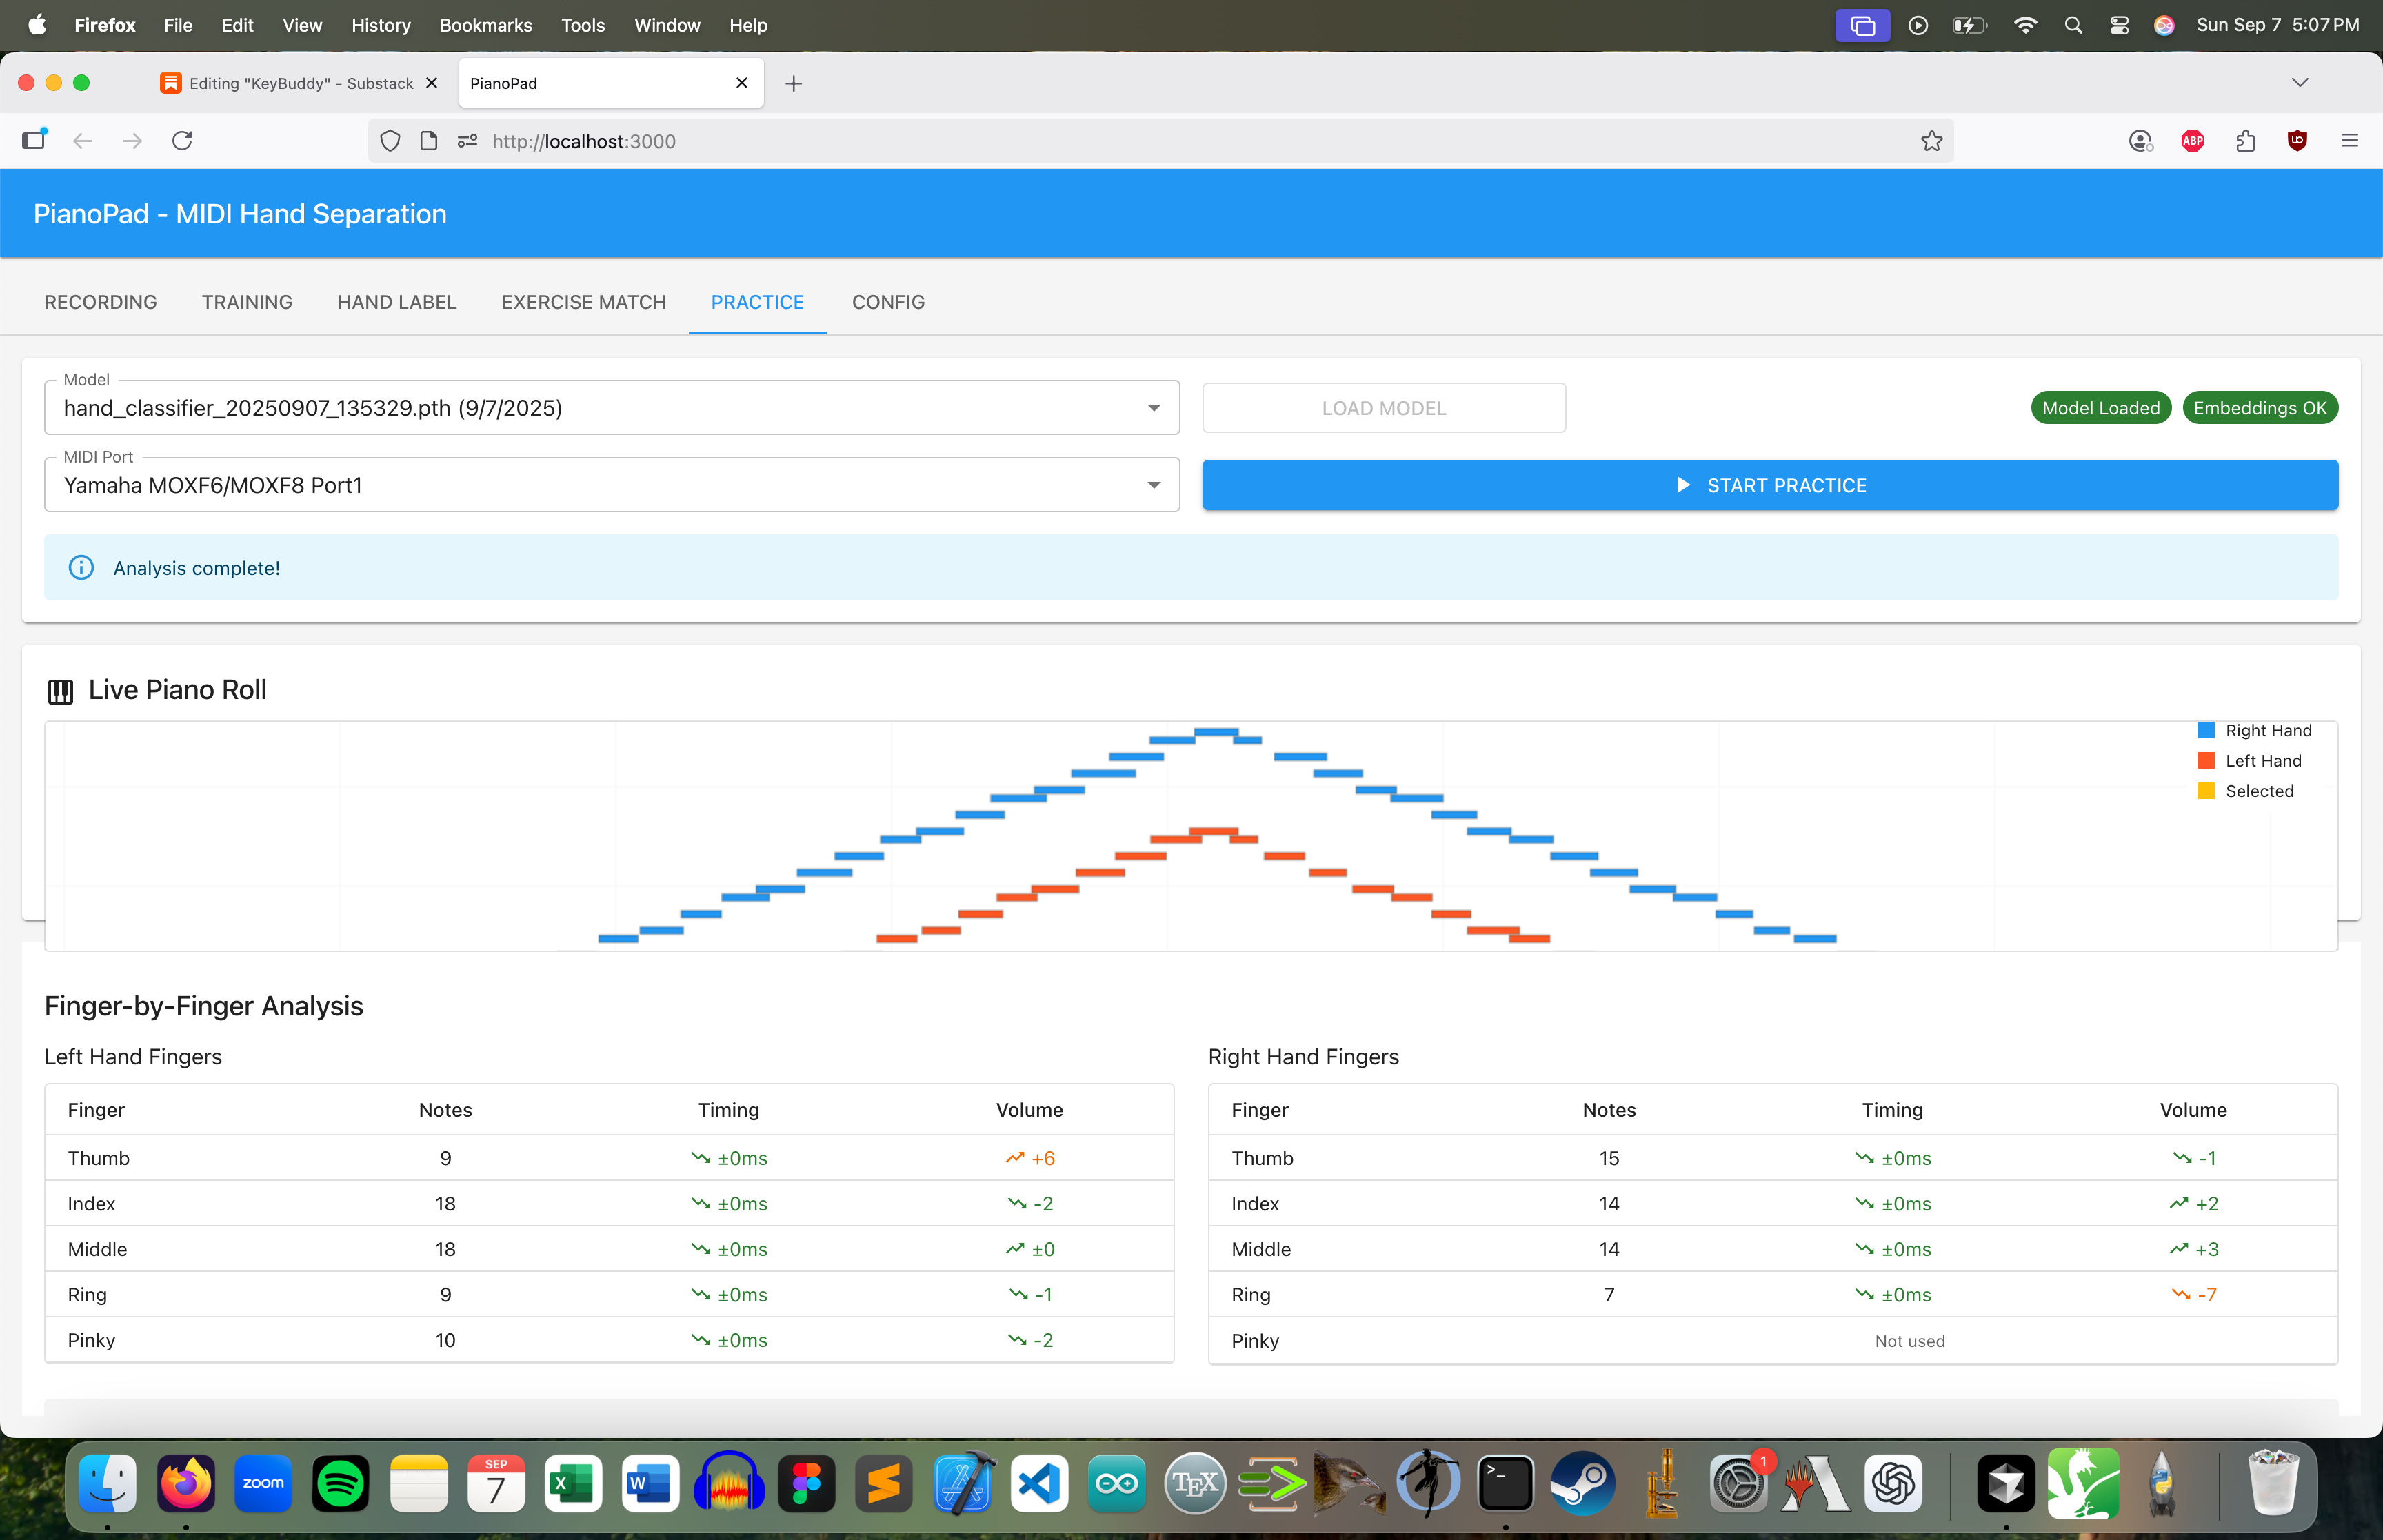Viewport: 2383px width, 1540px height.
Task: Click the Adblock Plus toolbar icon
Action: 2192,141
